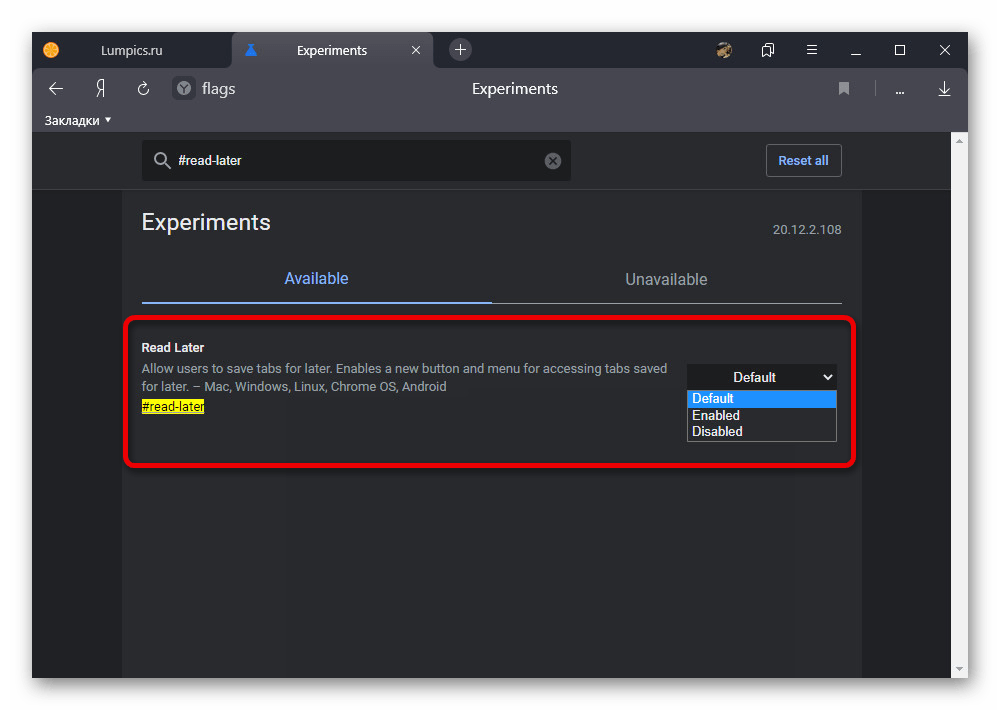
Task: Follow the #read-later highlighted link
Action: (x=173, y=407)
